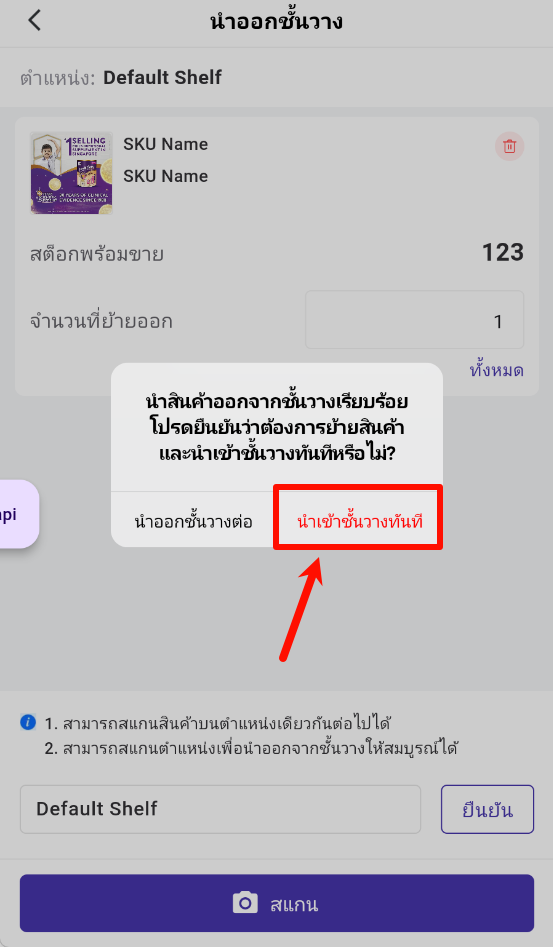Click the first SKU Name line
This screenshot has width=553, height=947.
[165, 144]
